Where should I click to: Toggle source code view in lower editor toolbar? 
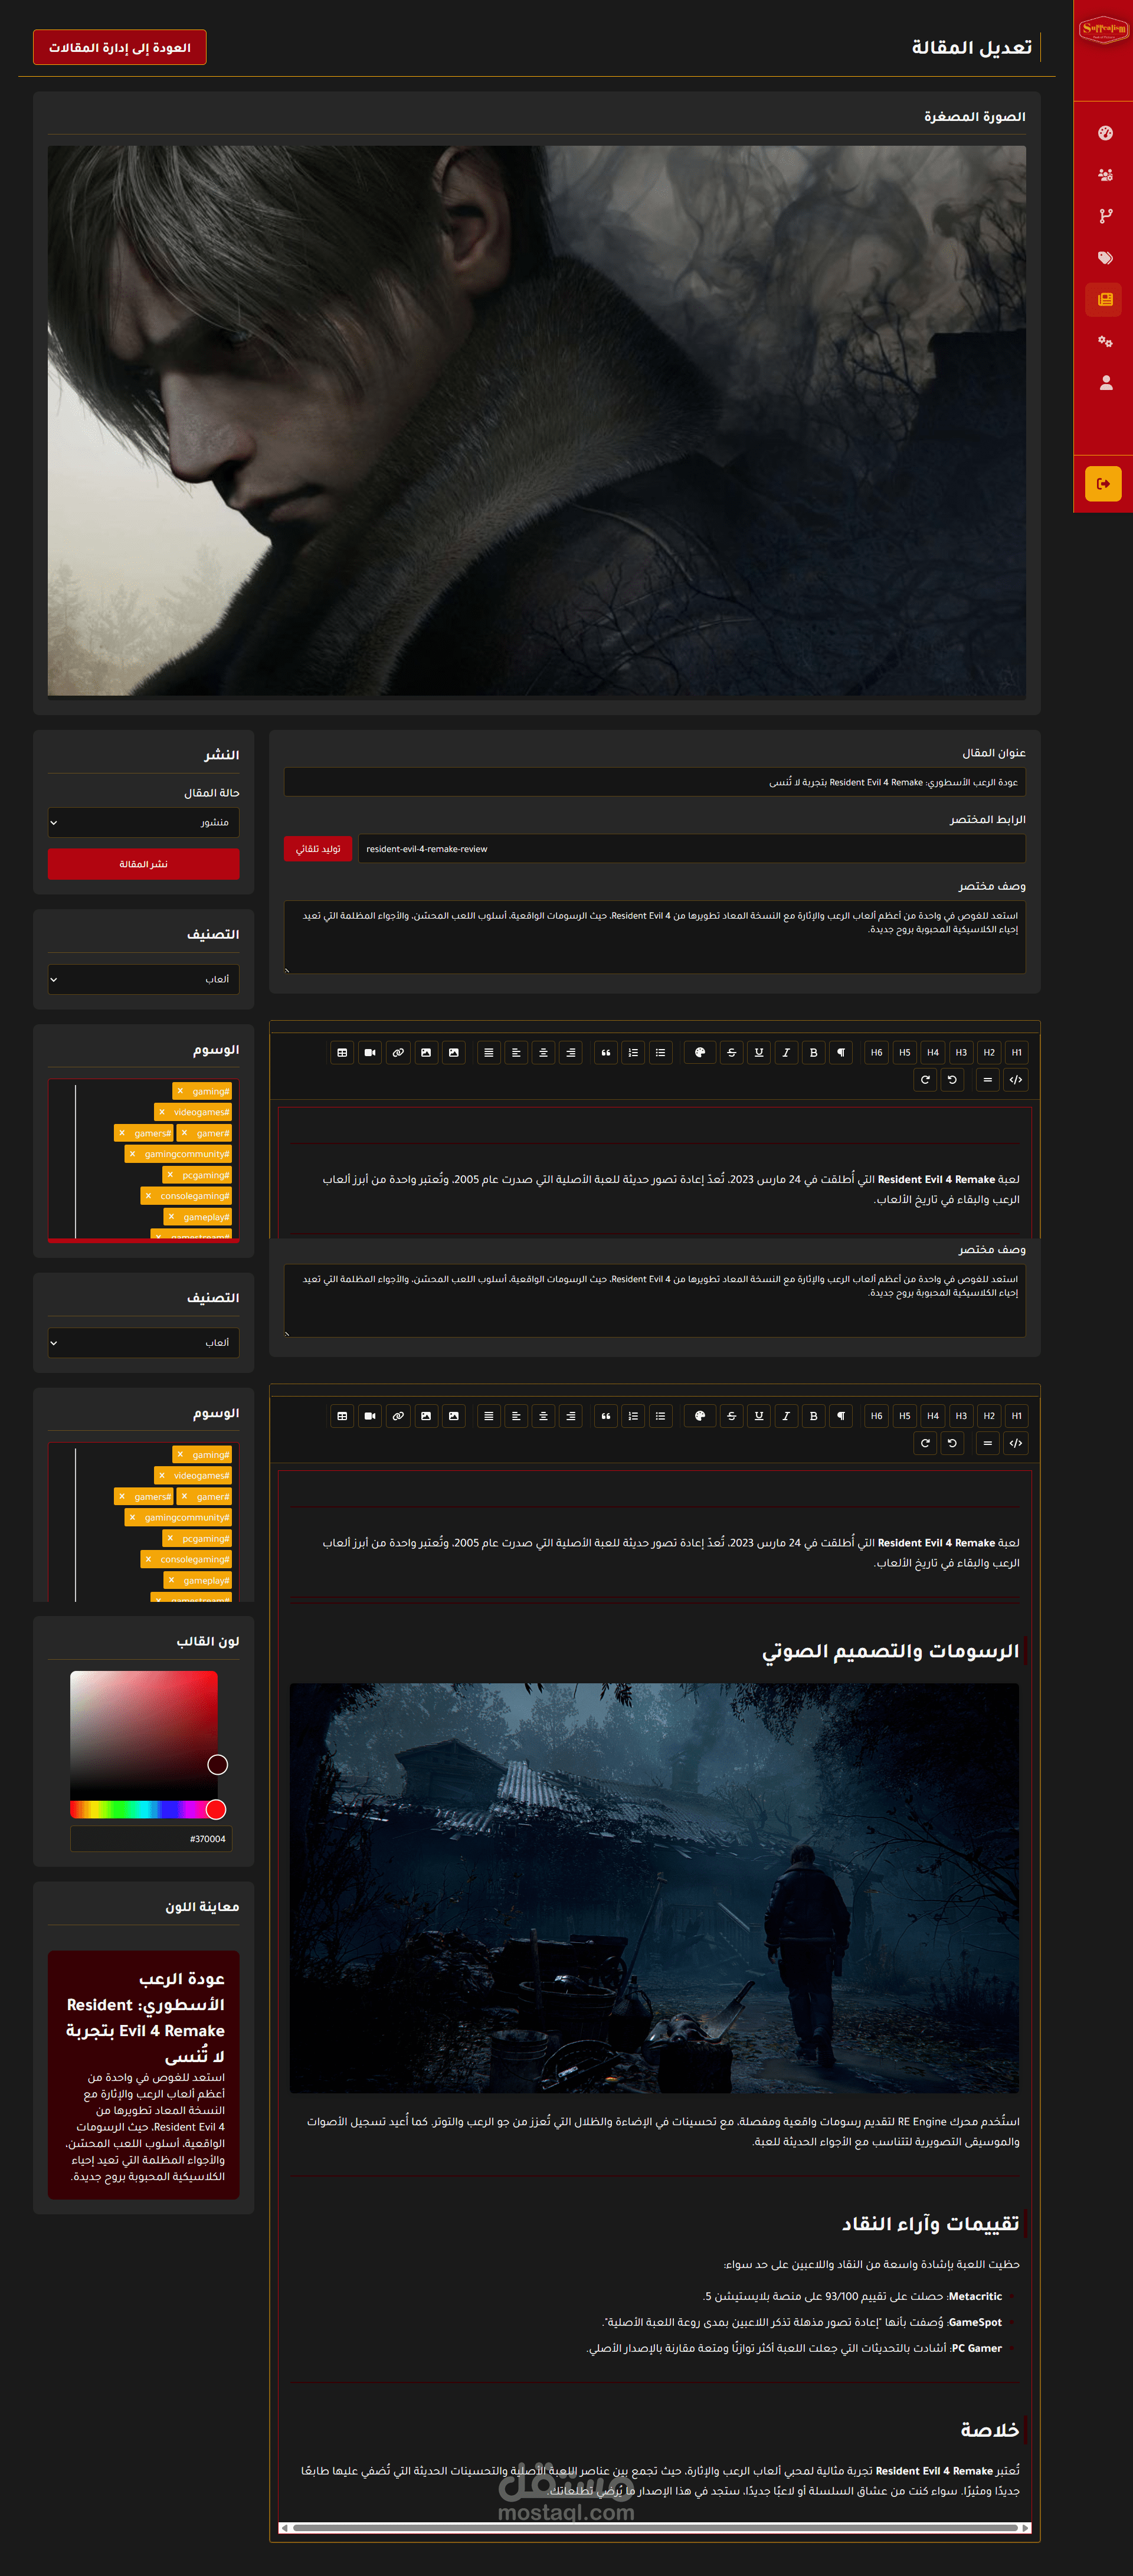tap(1015, 1443)
